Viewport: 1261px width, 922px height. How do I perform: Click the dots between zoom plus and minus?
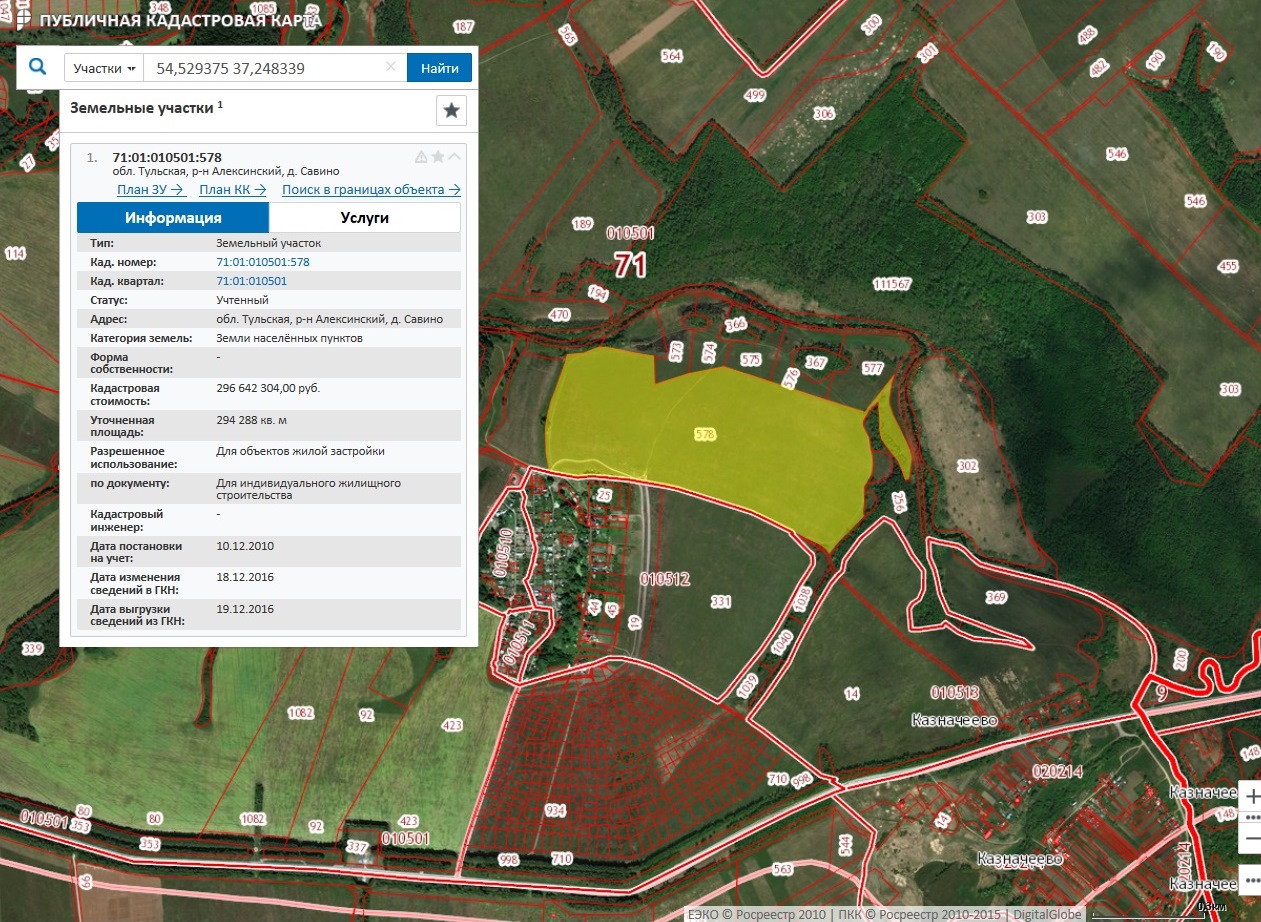point(1250,817)
